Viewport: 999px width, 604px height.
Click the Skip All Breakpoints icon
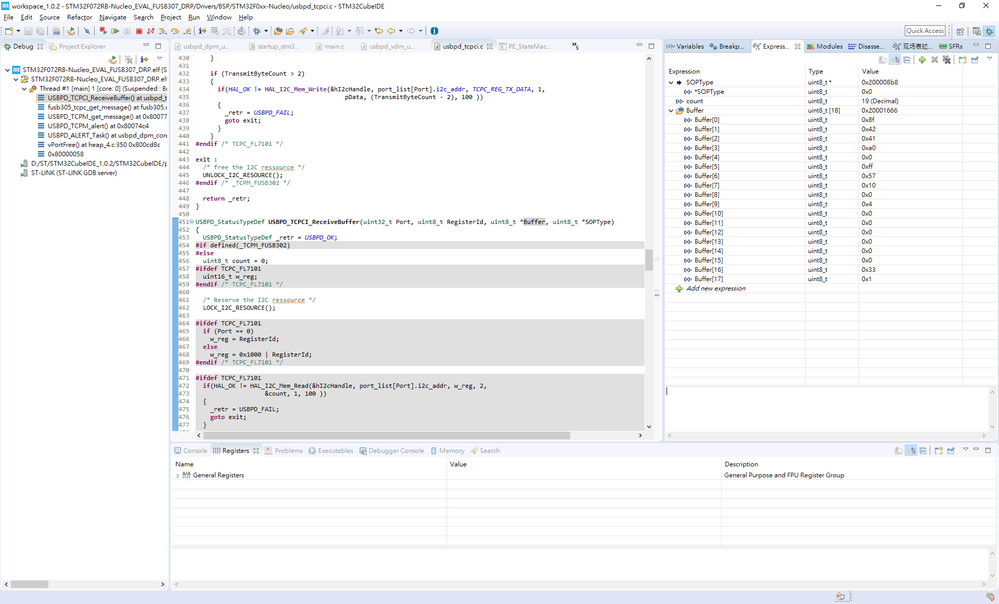click(87, 31)
